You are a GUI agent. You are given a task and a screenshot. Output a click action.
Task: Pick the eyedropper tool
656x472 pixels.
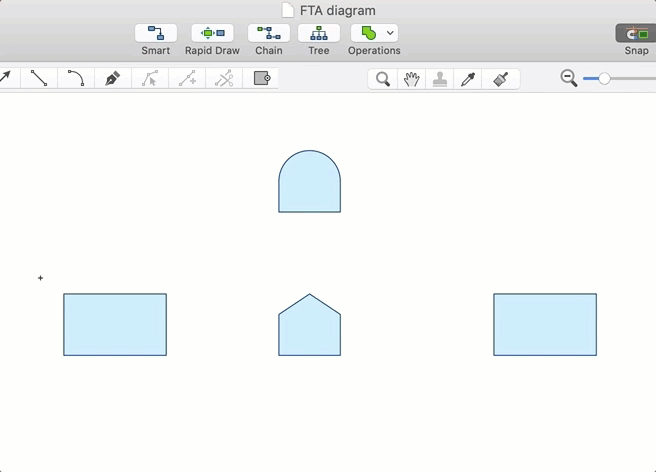(x=468, y=79)
